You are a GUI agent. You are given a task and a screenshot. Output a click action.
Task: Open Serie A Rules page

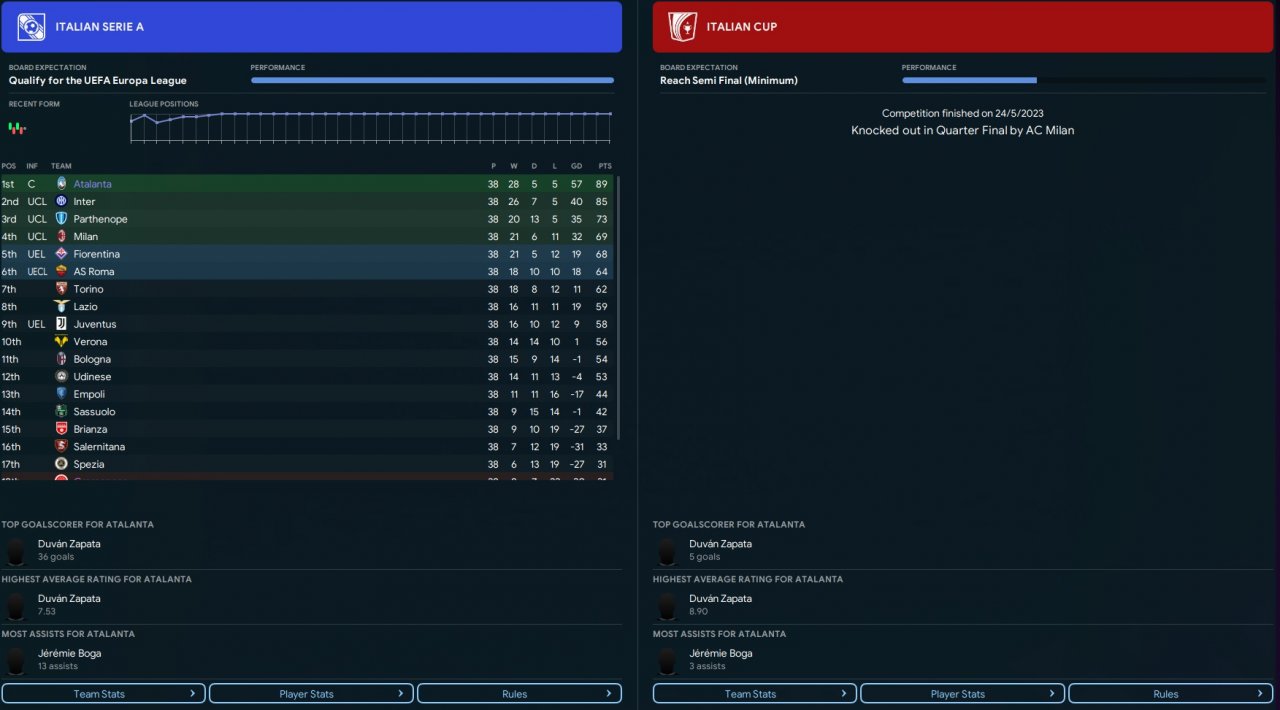519,694
